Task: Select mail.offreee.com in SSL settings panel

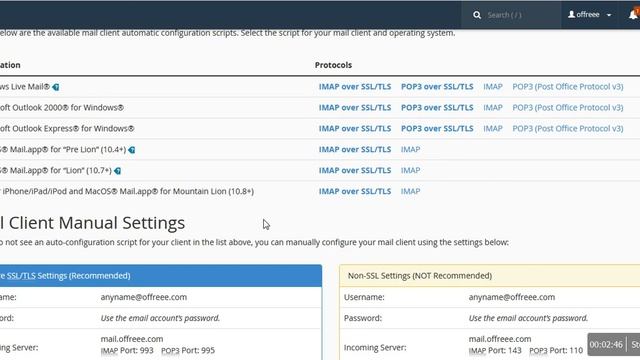Action: 132,339
